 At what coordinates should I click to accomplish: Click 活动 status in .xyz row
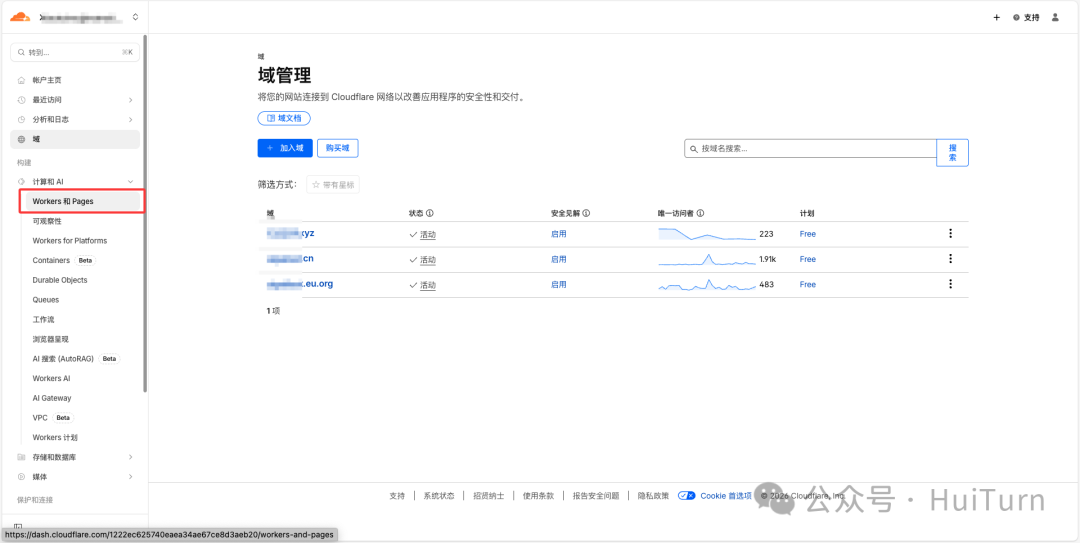click(x=428, y=234)
